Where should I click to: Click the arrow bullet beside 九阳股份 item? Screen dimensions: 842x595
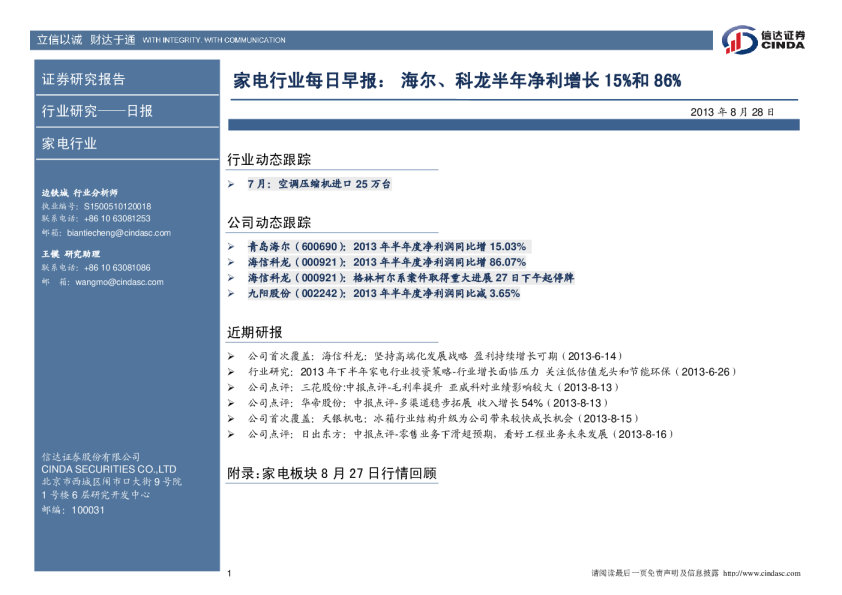(231, 294)
